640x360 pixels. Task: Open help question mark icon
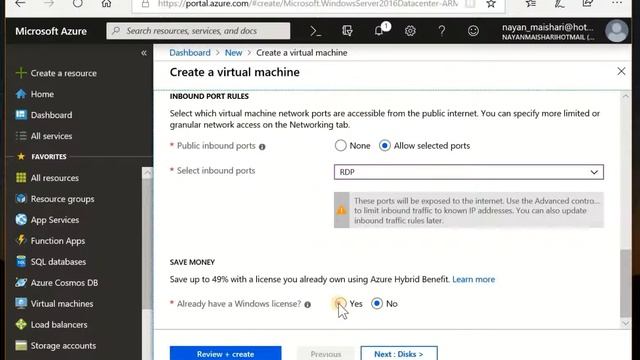[442, 31]
